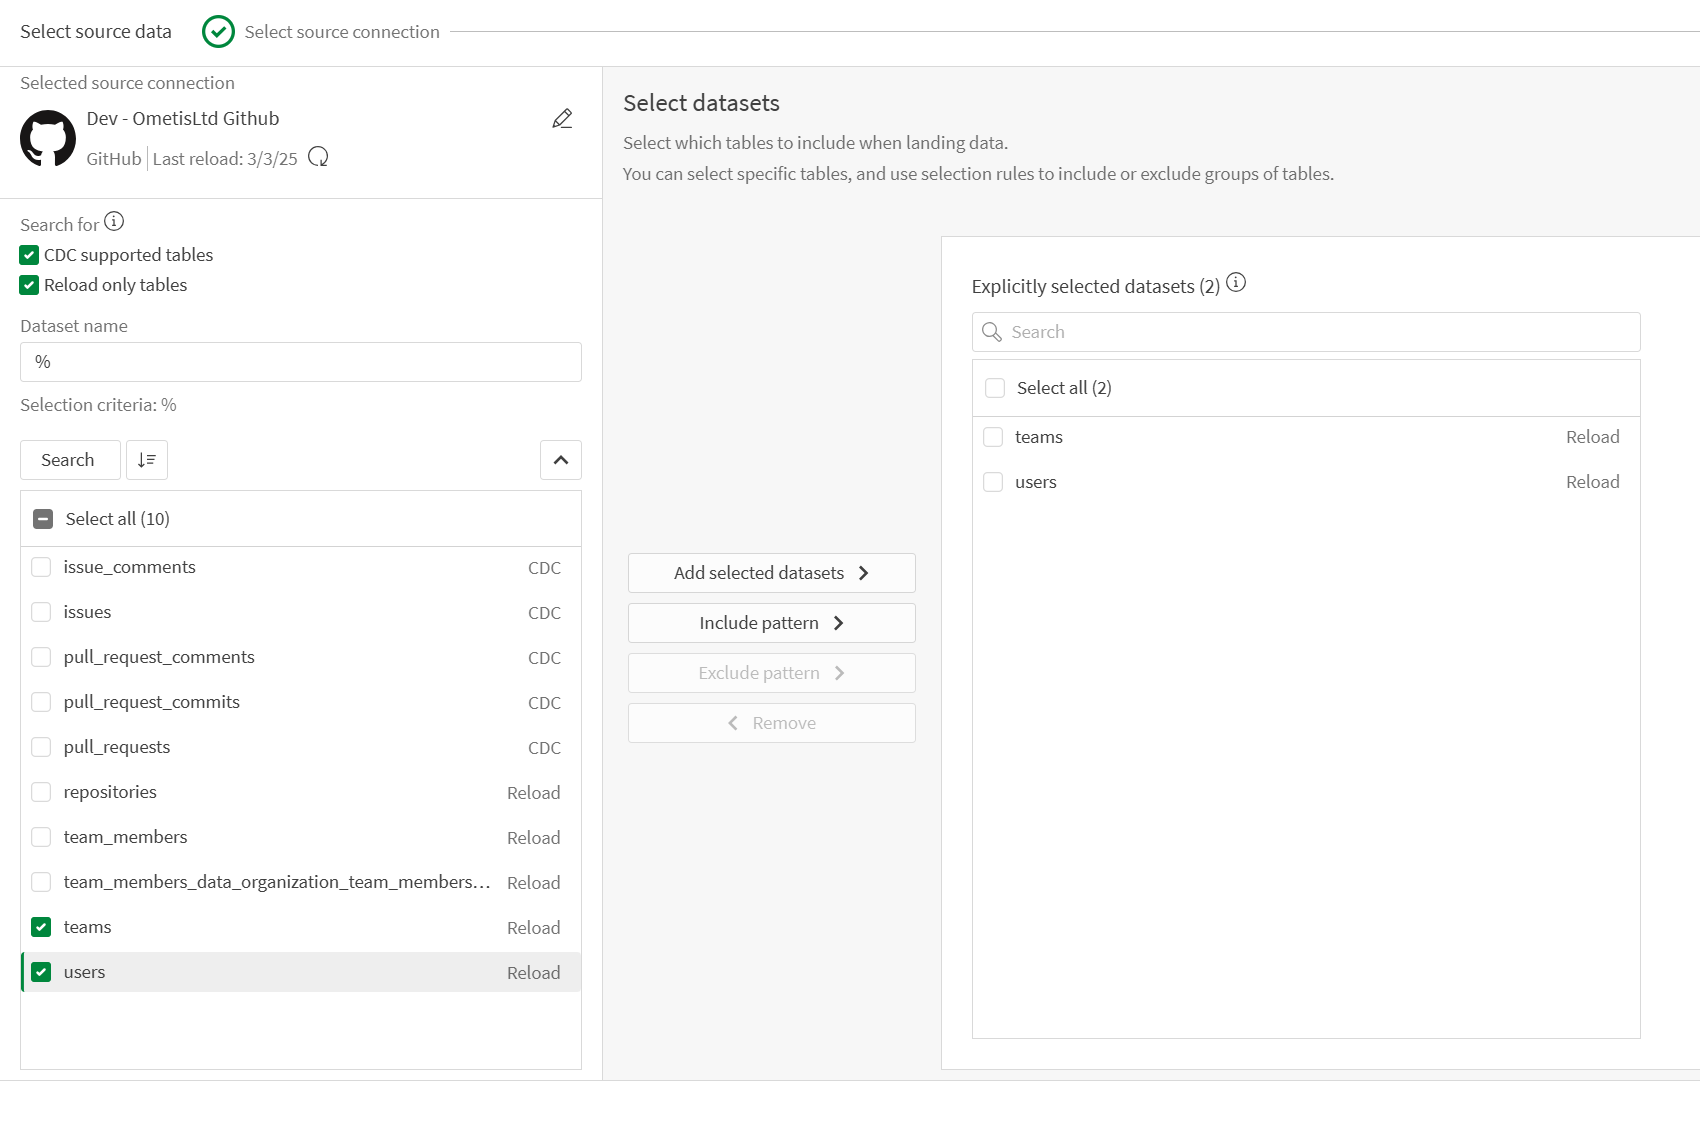The width and height of the screenshot is (1700, 1143).
Task: Edit the Dev - OmetisLtd Github connection
Action: point(562,118)
